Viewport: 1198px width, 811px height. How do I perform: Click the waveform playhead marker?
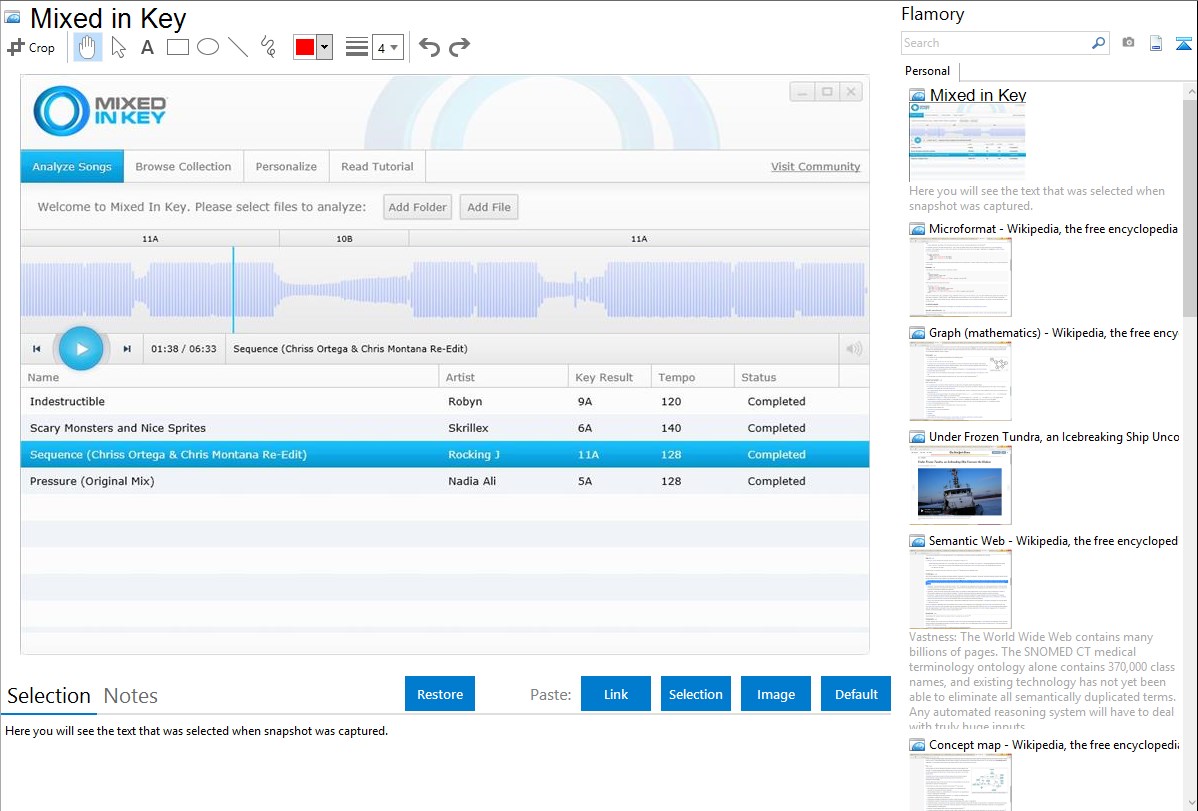233,290
